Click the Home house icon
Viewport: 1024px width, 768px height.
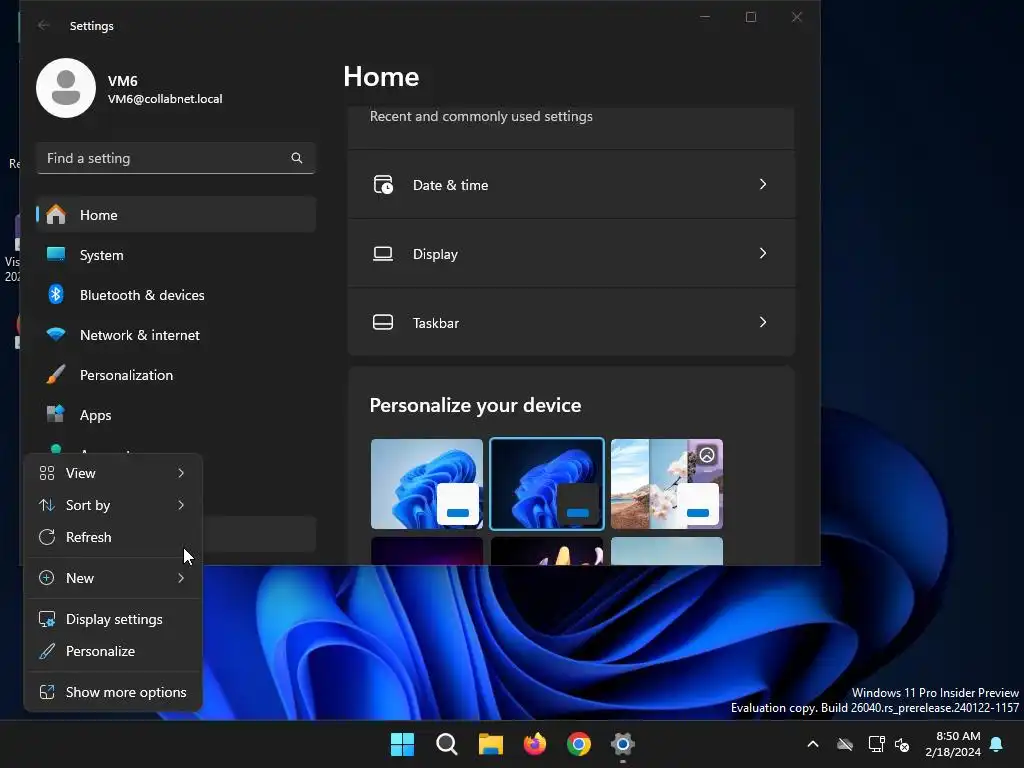pyautogui.click(x=56, y=214)
